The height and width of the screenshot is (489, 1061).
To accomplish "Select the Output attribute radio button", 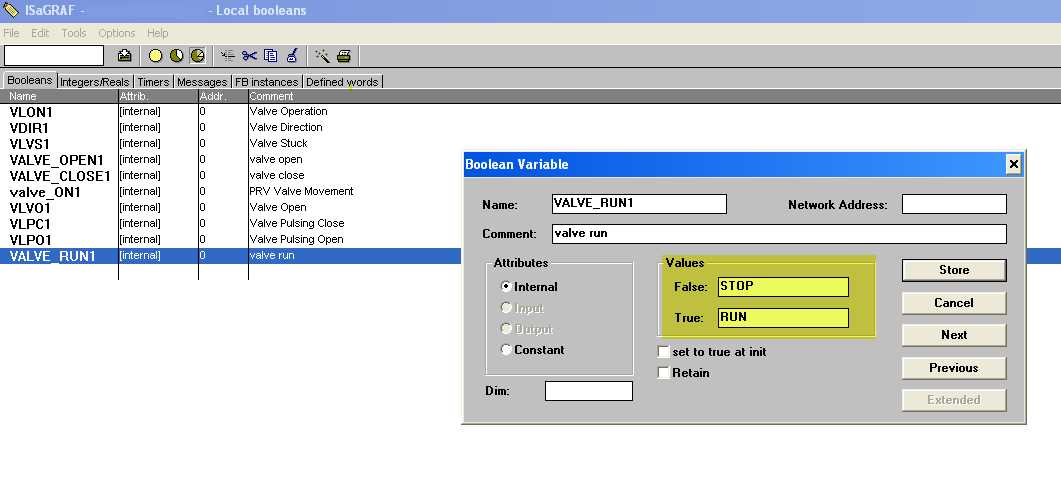I will click(x=505, y=329).
